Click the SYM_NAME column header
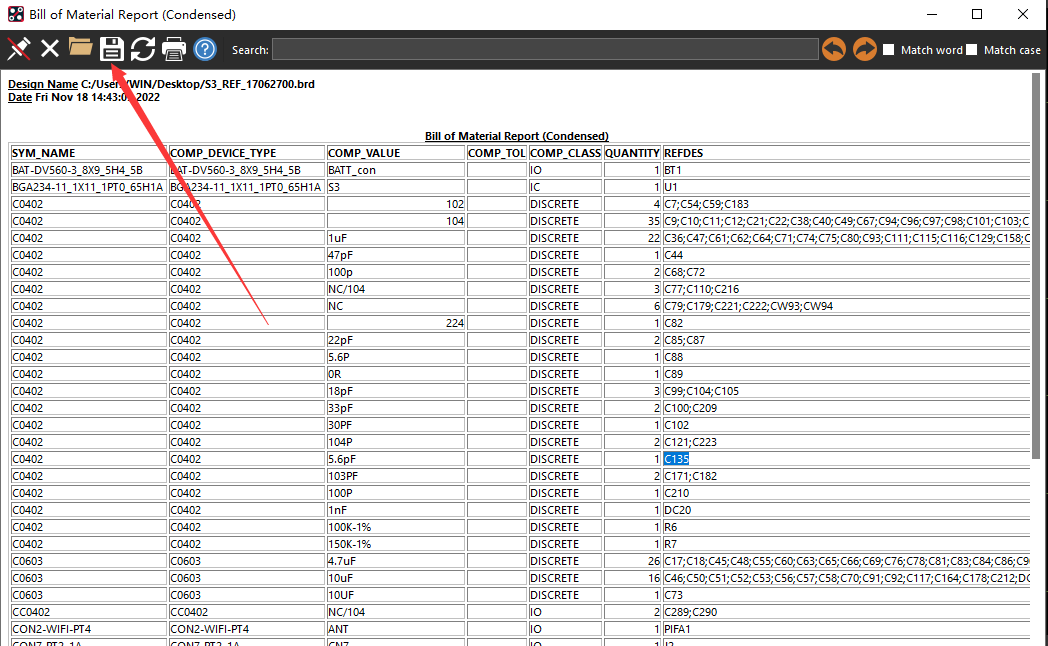Viewport: 1048px width, 646px height. coord(88,153)
